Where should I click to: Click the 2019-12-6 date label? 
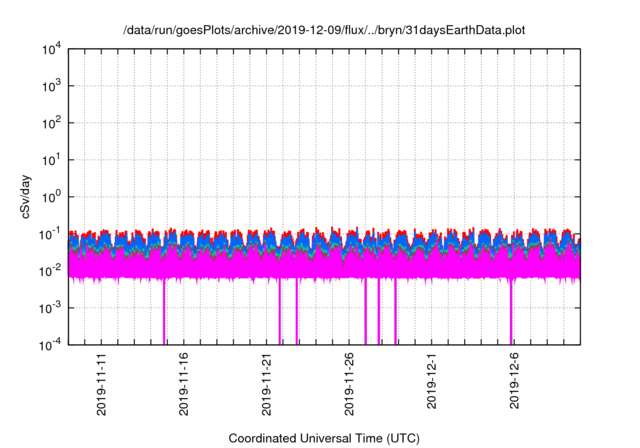pos(514,381)
